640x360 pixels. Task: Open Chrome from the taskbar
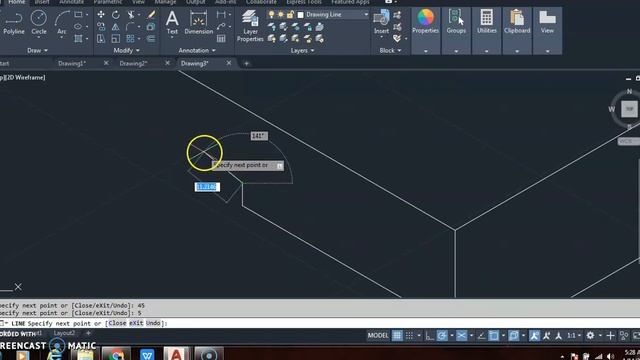116,354
